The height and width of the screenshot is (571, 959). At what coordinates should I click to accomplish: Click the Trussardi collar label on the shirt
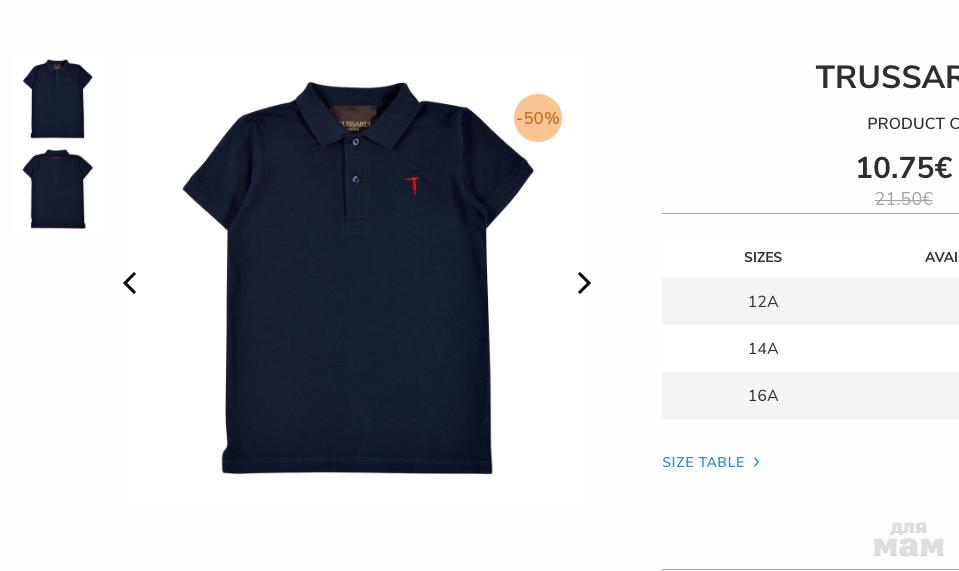pyautogui.click(x=354, y=119)
